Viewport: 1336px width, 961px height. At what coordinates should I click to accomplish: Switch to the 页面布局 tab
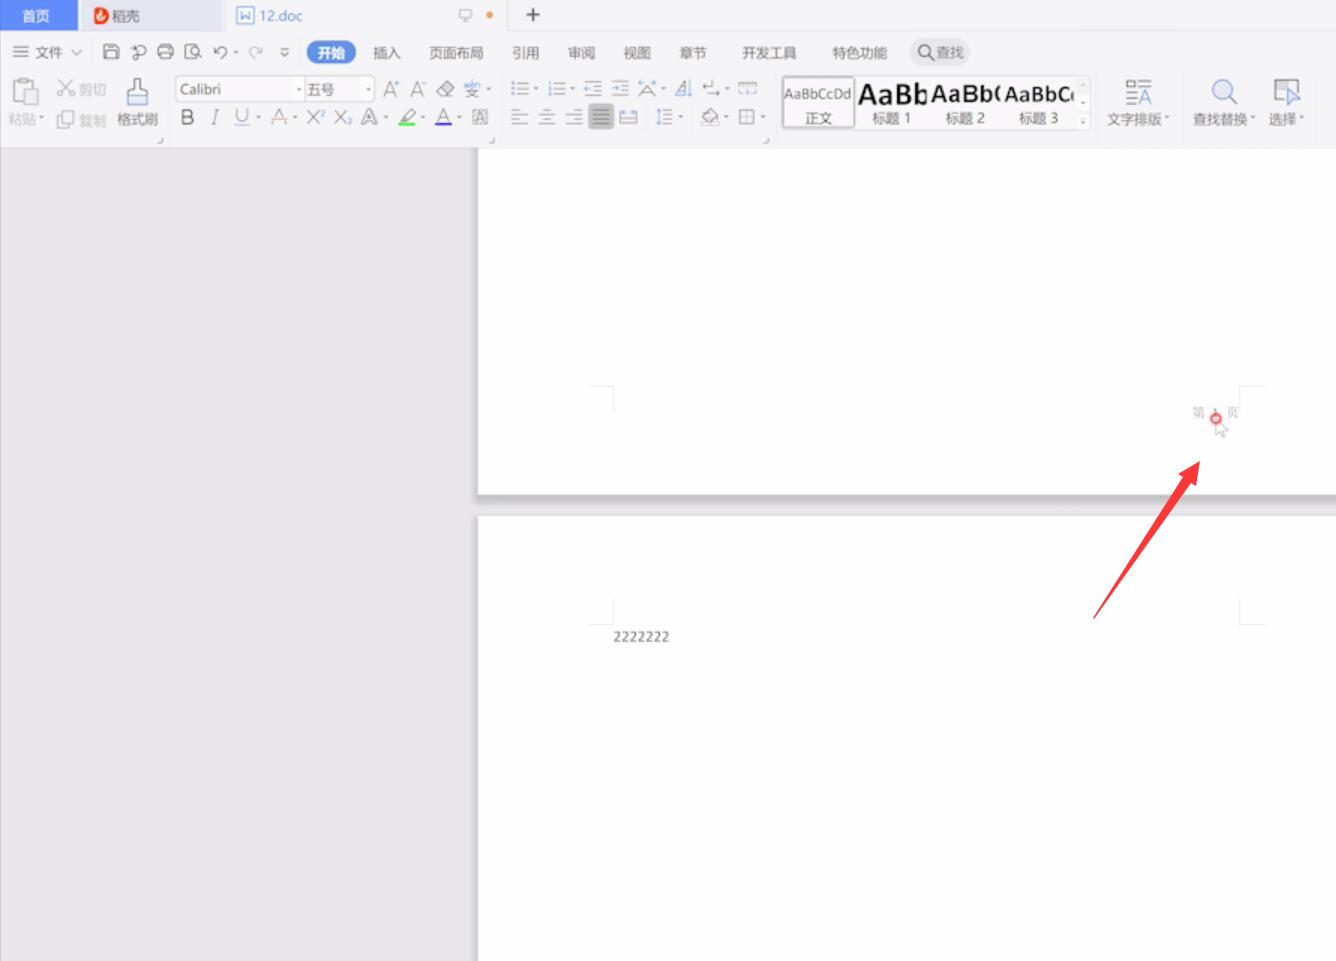coord(456,53)
